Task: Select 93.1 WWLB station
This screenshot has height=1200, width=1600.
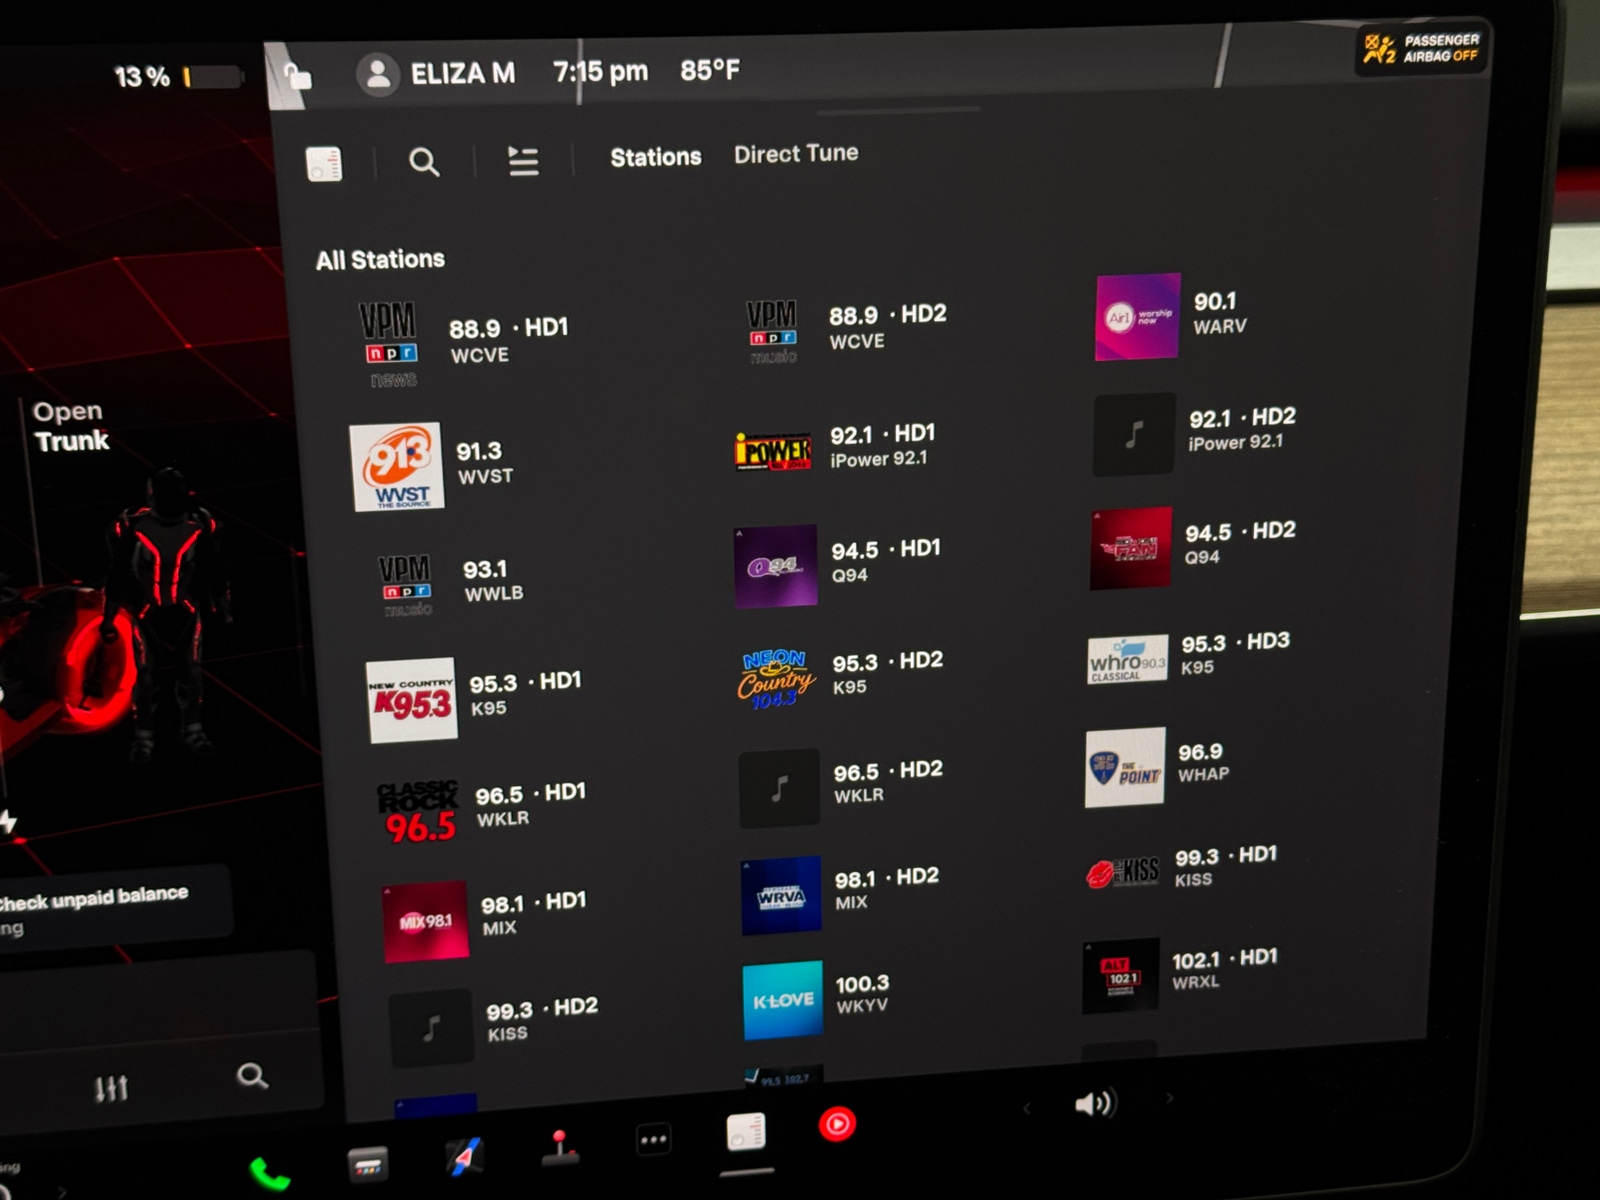Action: [450, 583]
